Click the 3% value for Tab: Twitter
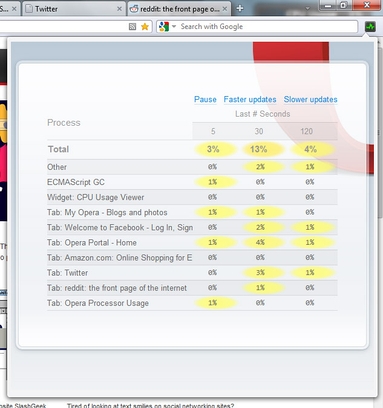This screenshot has width=383, height=408. [x=260, y=273]
